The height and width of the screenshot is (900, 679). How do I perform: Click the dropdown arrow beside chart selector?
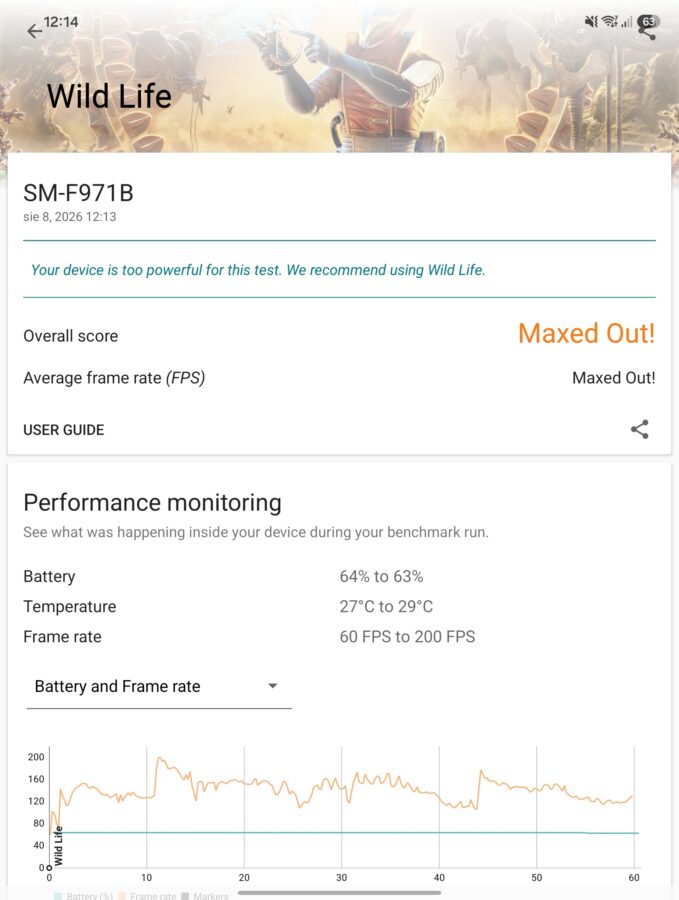pyautogui.click(x=273, y=686)
